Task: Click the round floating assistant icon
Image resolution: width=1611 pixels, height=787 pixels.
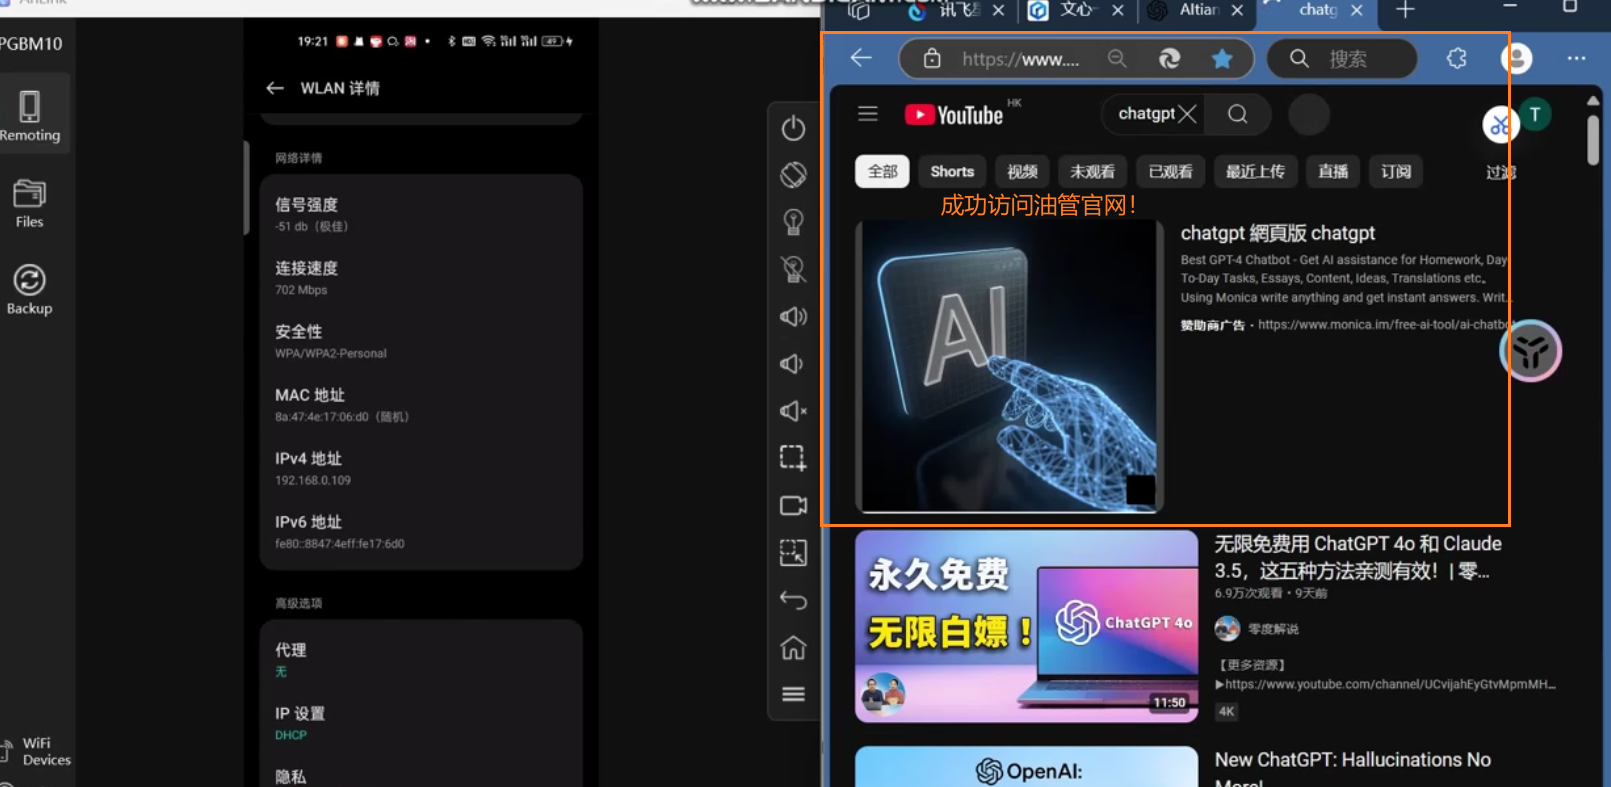Action: (x=1531, y=351)
